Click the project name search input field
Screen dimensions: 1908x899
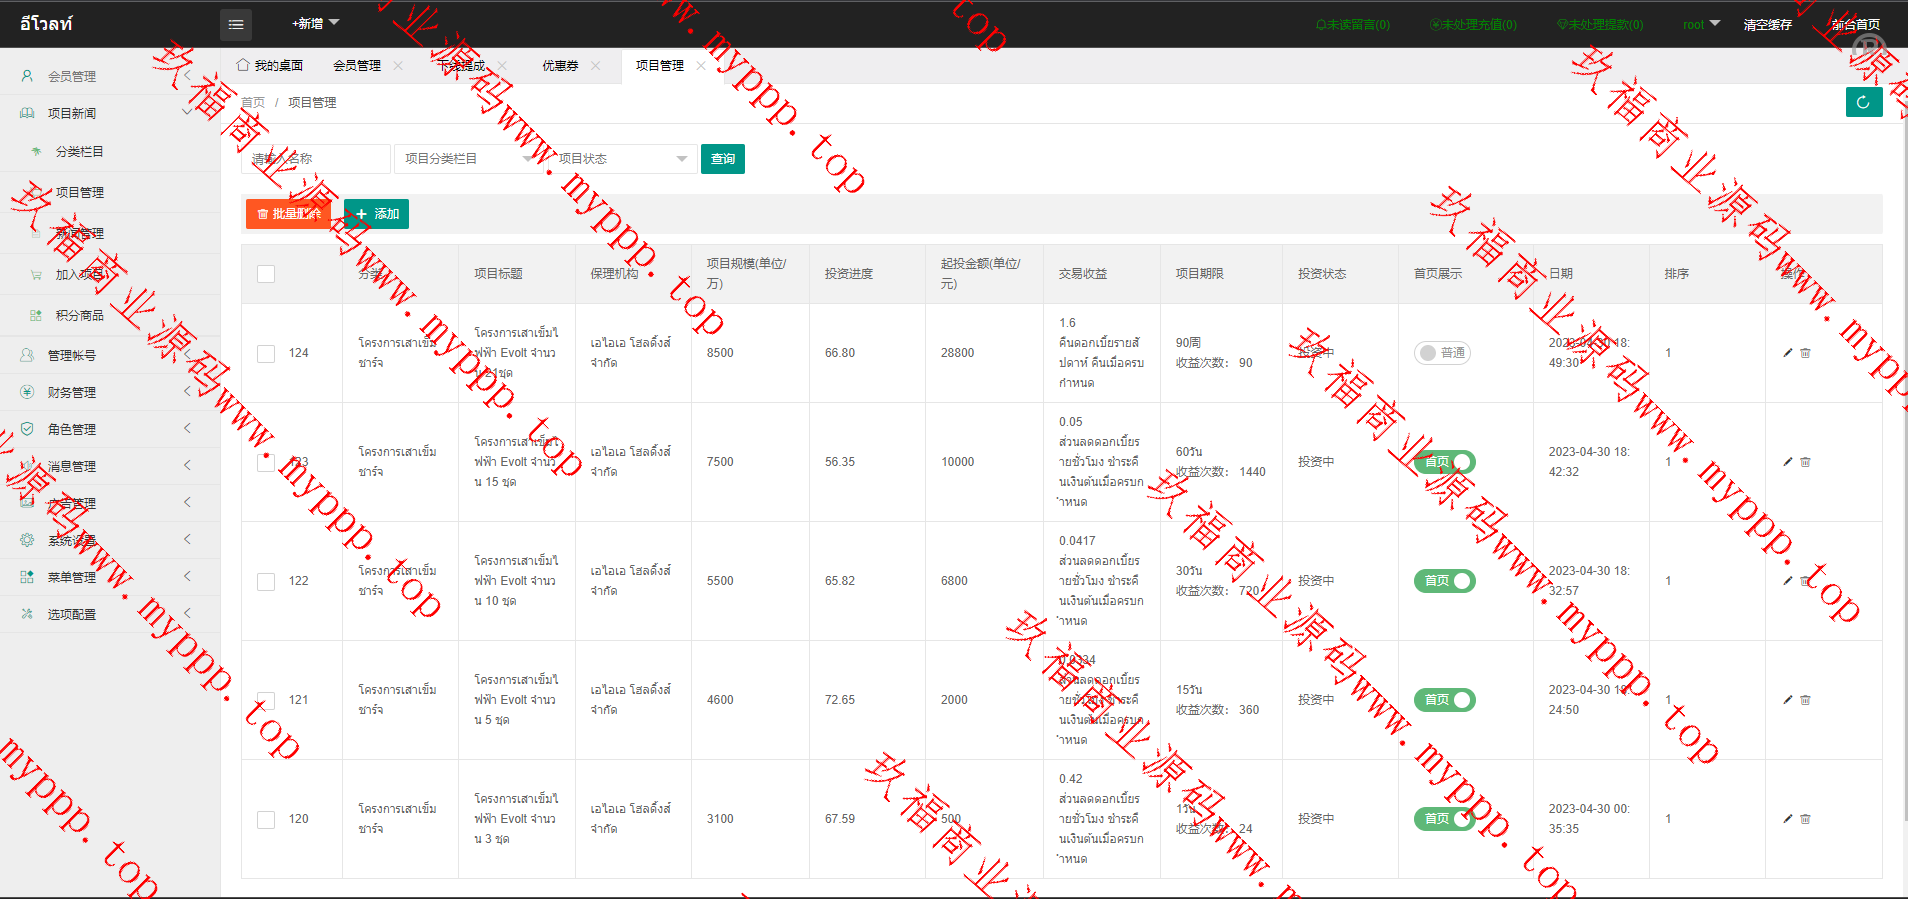316,159
